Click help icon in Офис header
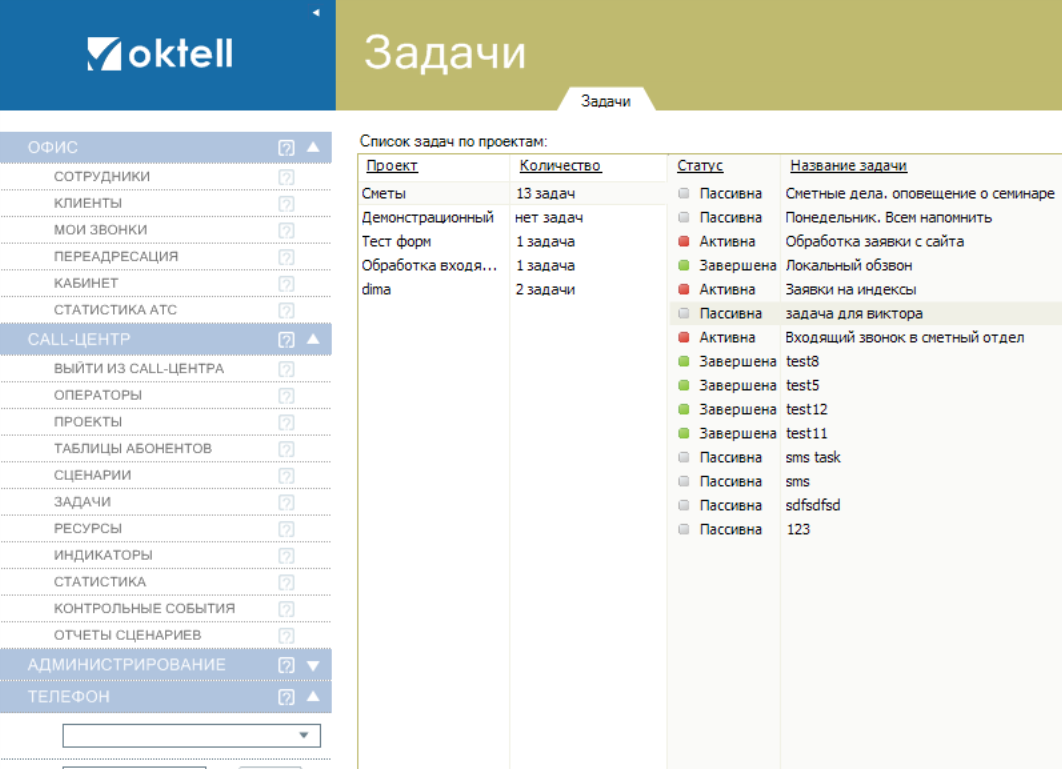 (x=286, y=148)
